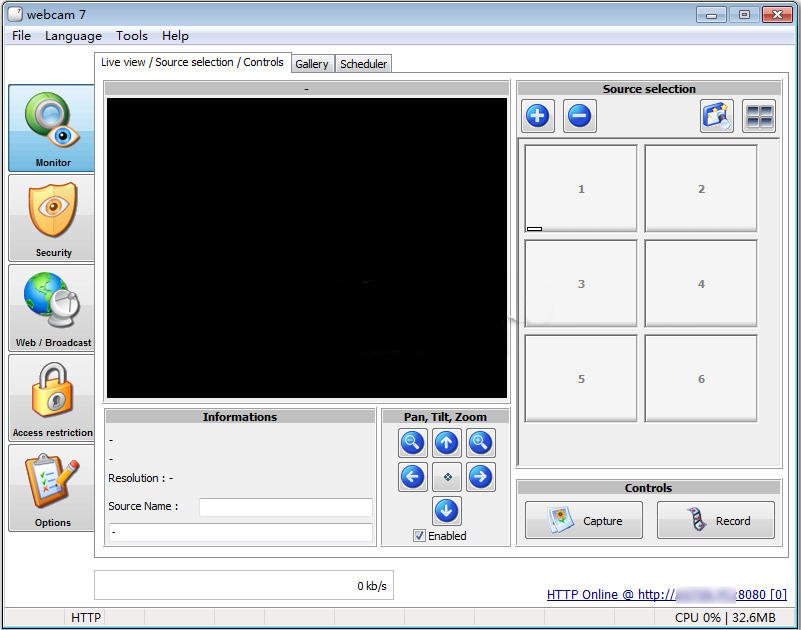Click the 0 kb/s bandwidth bar
This screenshot has width=801, height=630.
click(x=244, y=585)
